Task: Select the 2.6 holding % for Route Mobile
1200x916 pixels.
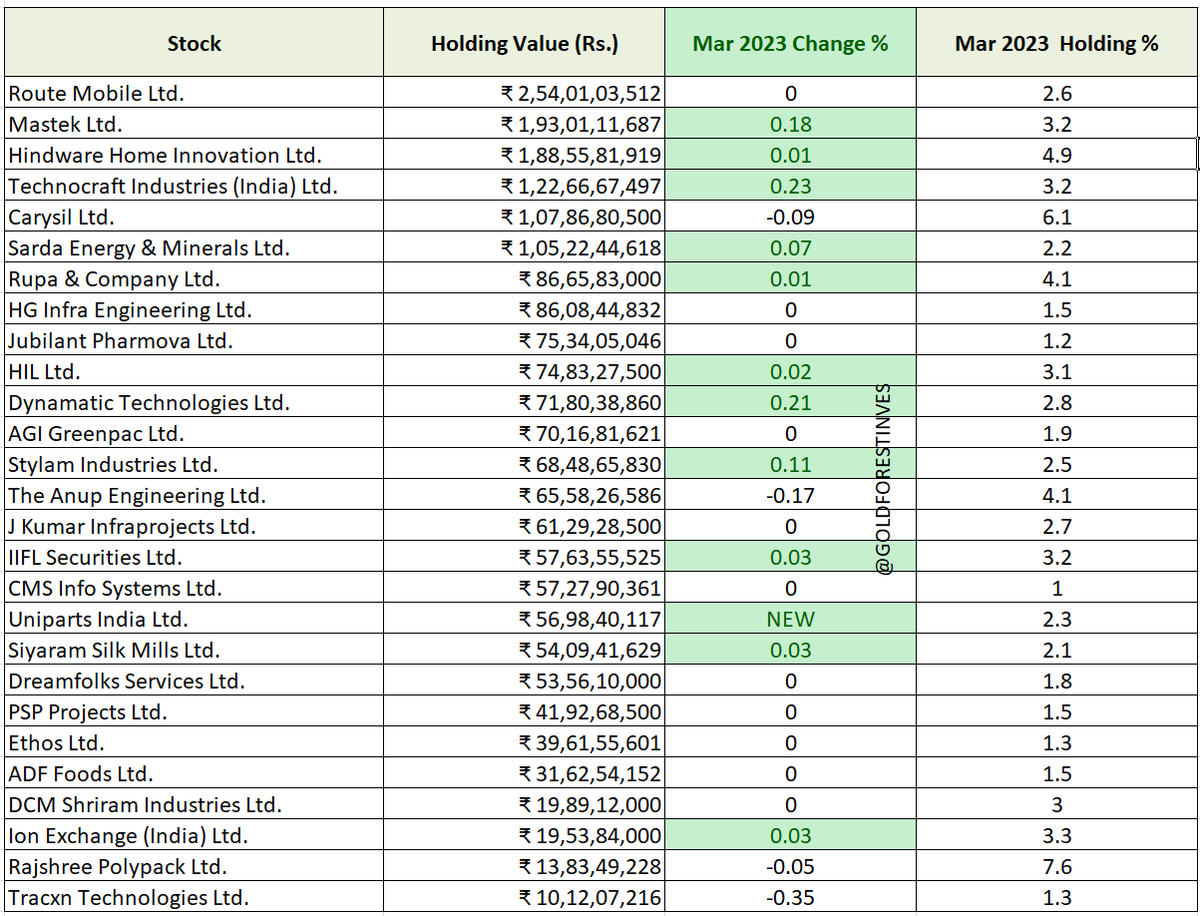Action: pos(1057,94)
